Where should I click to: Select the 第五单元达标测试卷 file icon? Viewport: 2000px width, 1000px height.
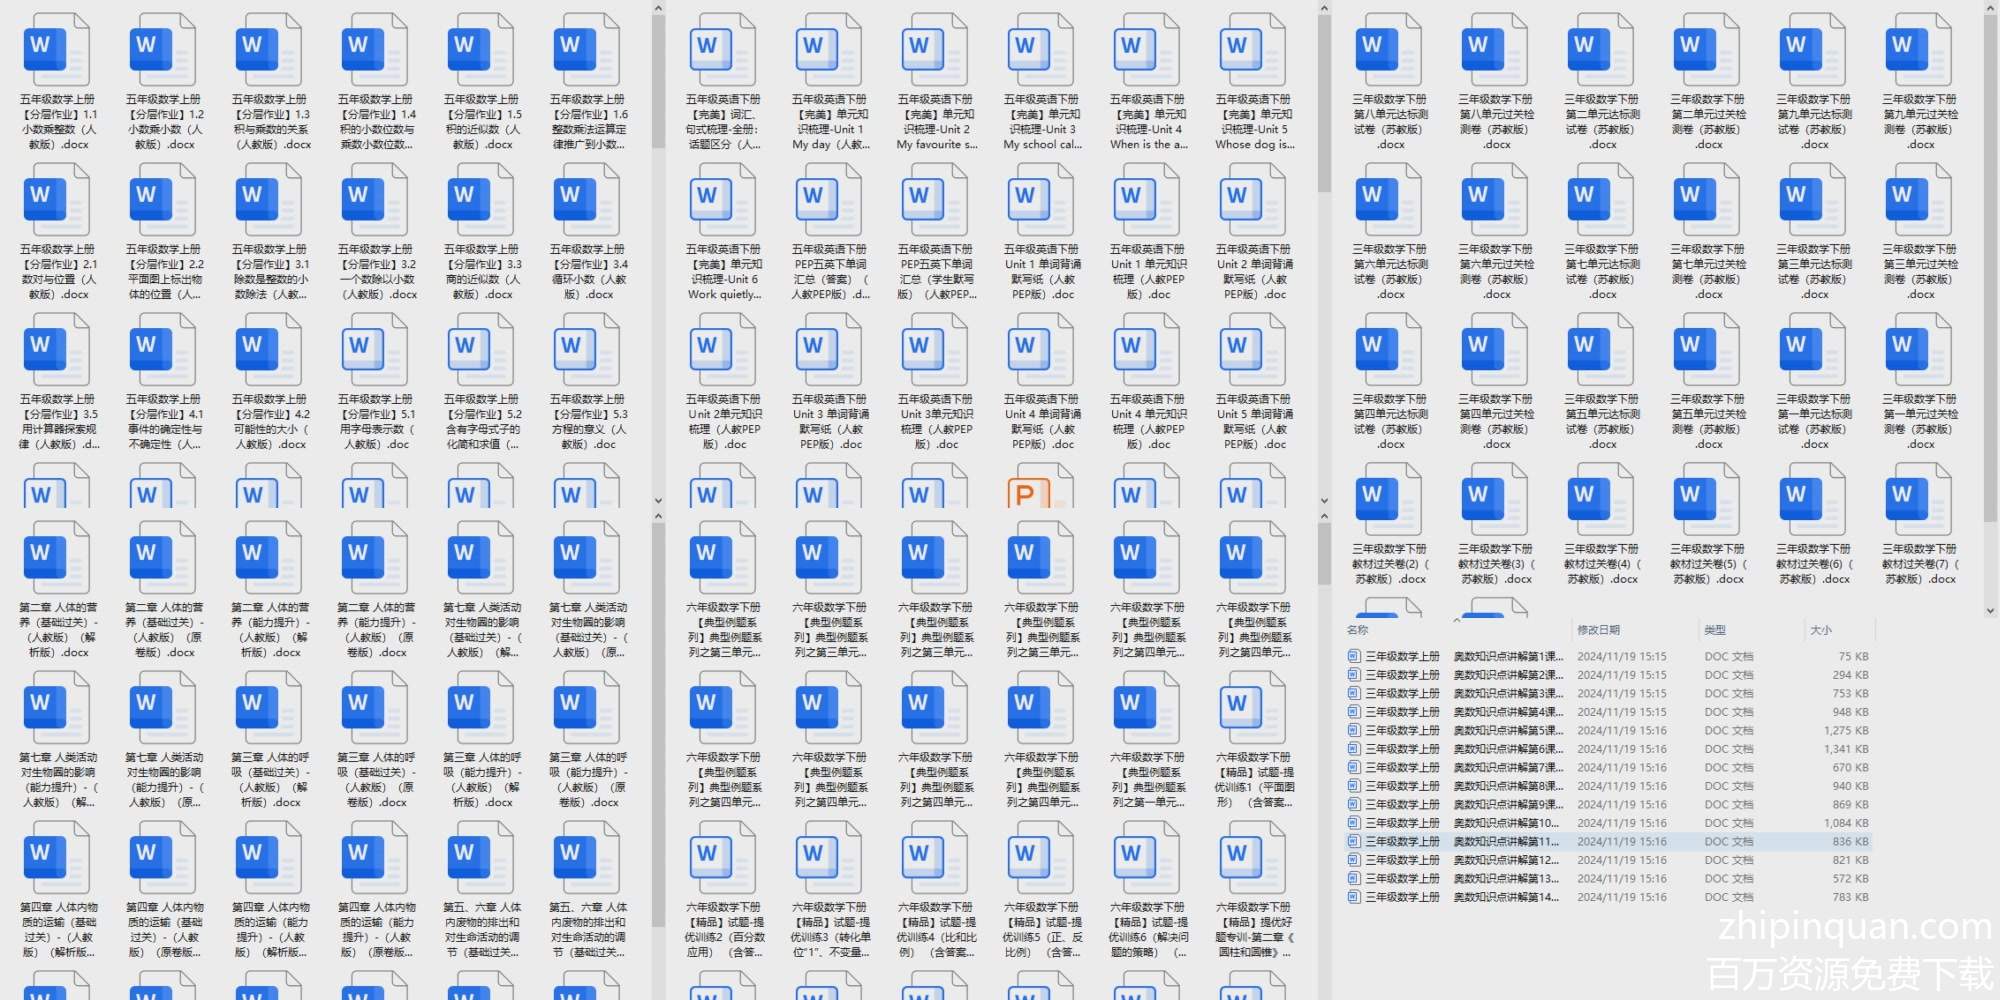(x=1601, y=349)
